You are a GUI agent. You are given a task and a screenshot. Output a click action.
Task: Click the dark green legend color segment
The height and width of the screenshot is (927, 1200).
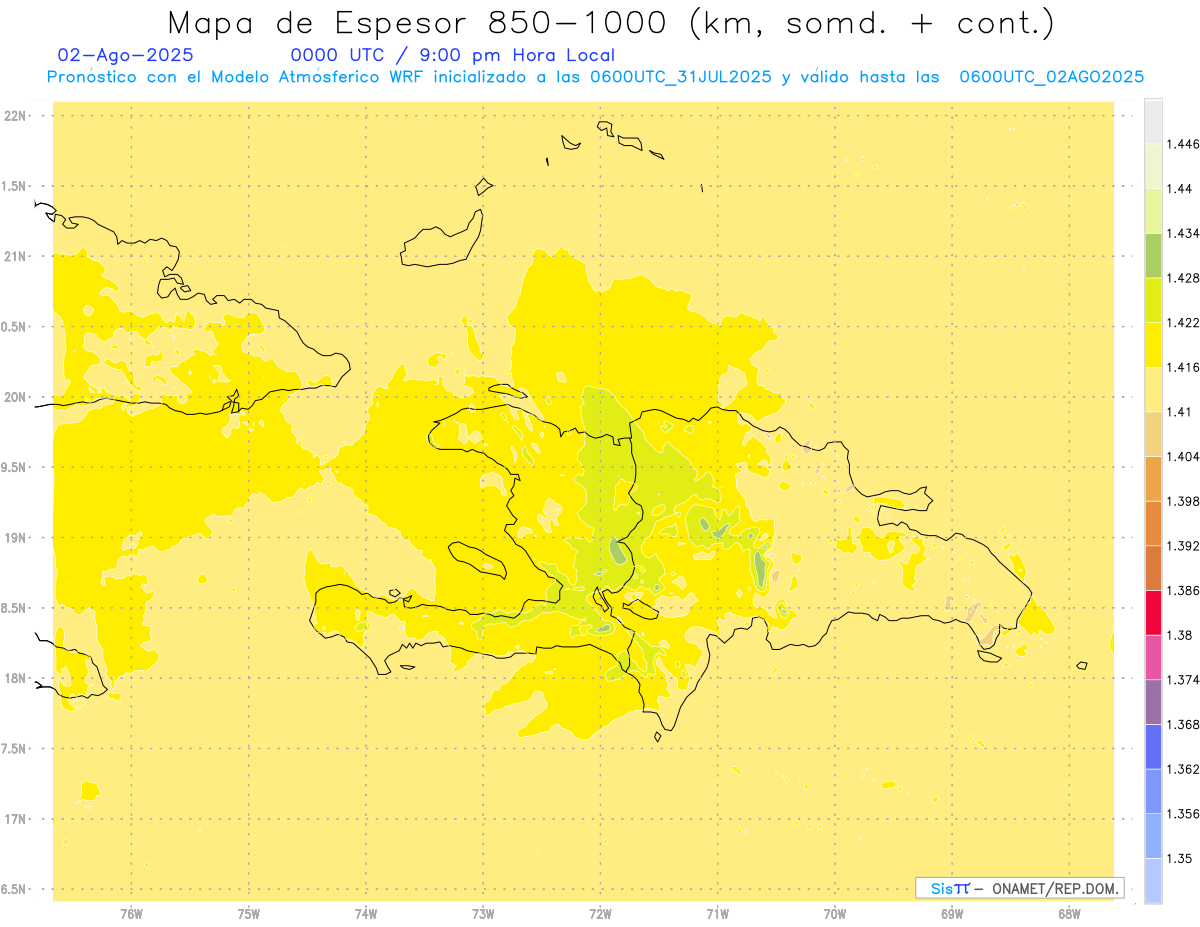(1153, 255)
